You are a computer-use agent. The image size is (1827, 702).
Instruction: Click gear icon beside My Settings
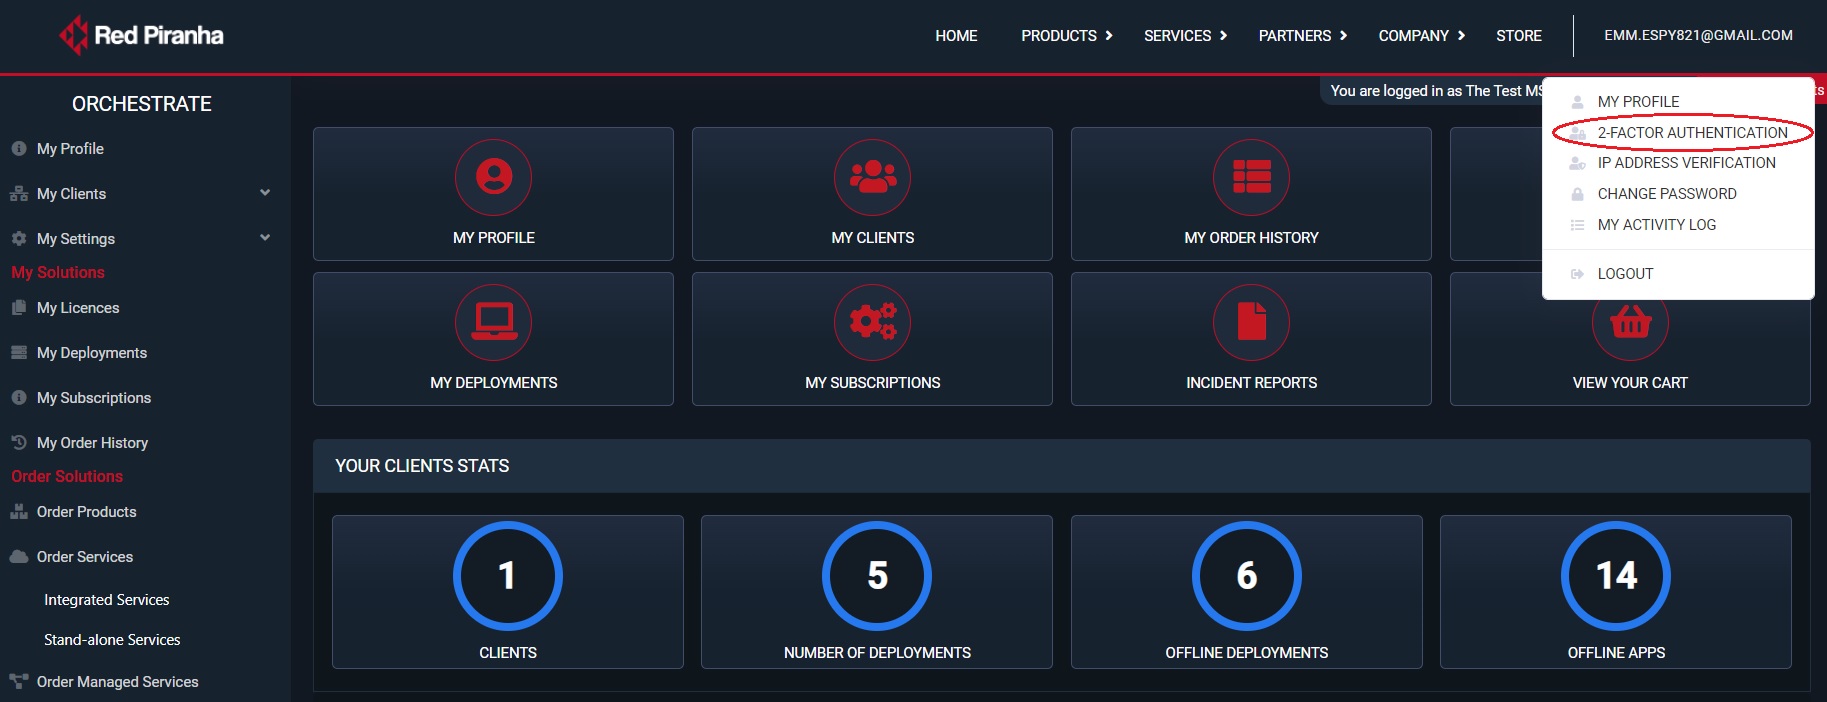19,238
